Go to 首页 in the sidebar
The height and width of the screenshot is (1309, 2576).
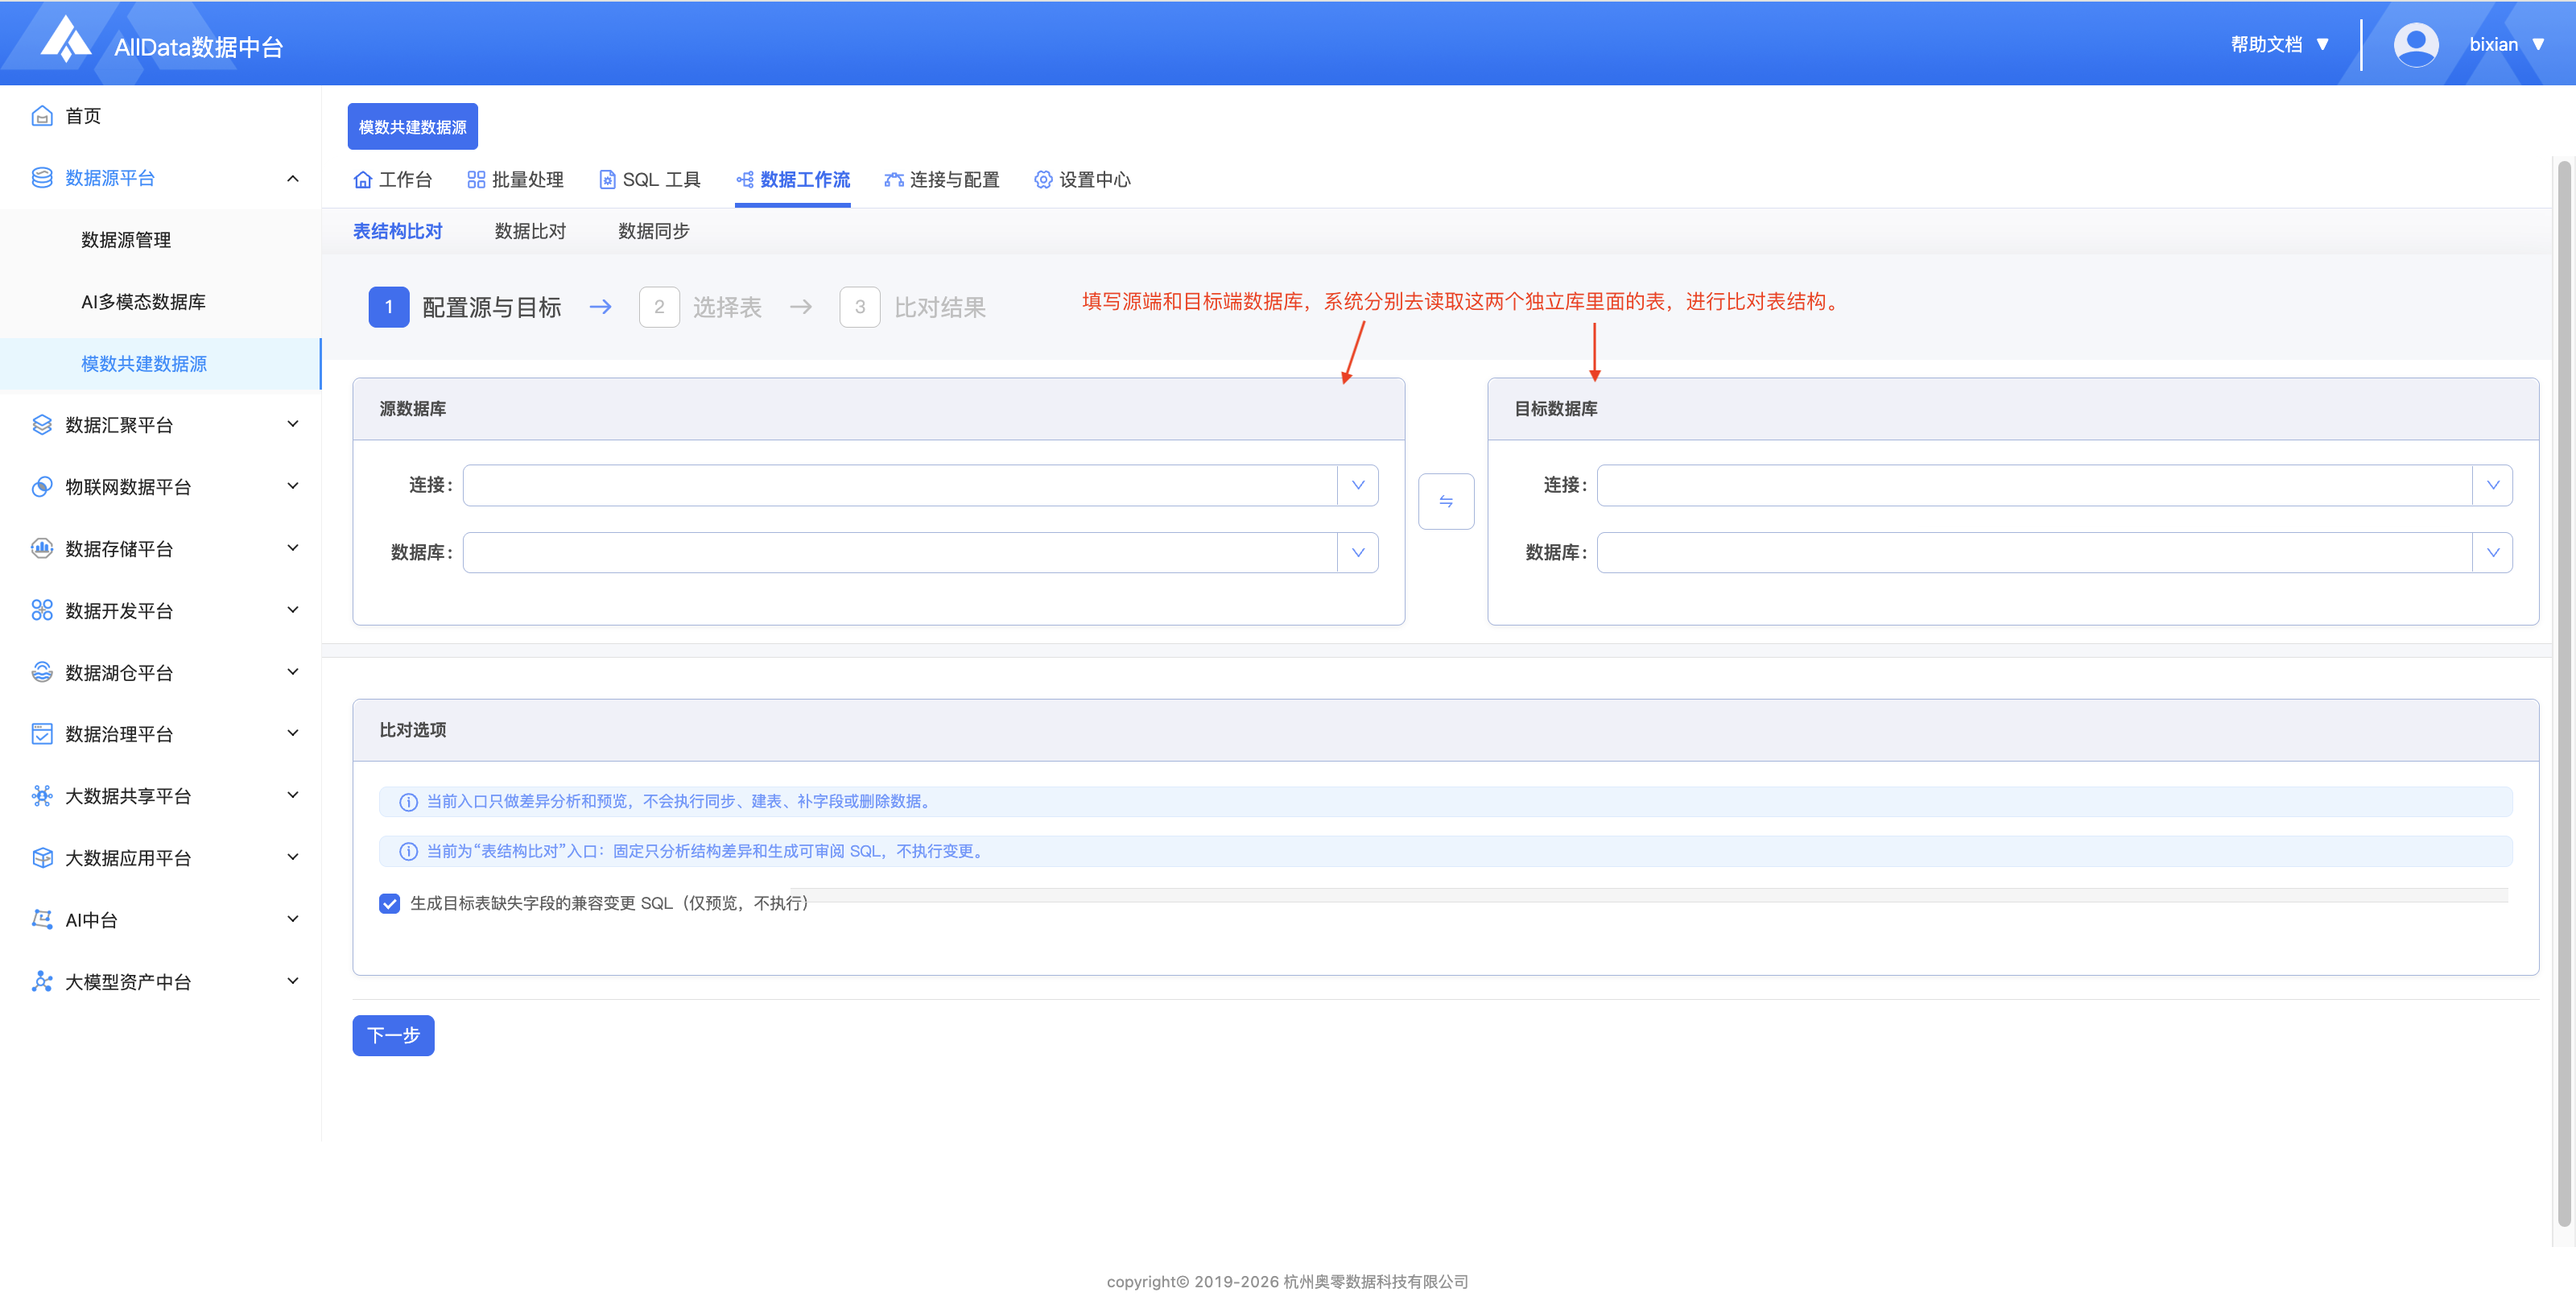click(83, 116)
